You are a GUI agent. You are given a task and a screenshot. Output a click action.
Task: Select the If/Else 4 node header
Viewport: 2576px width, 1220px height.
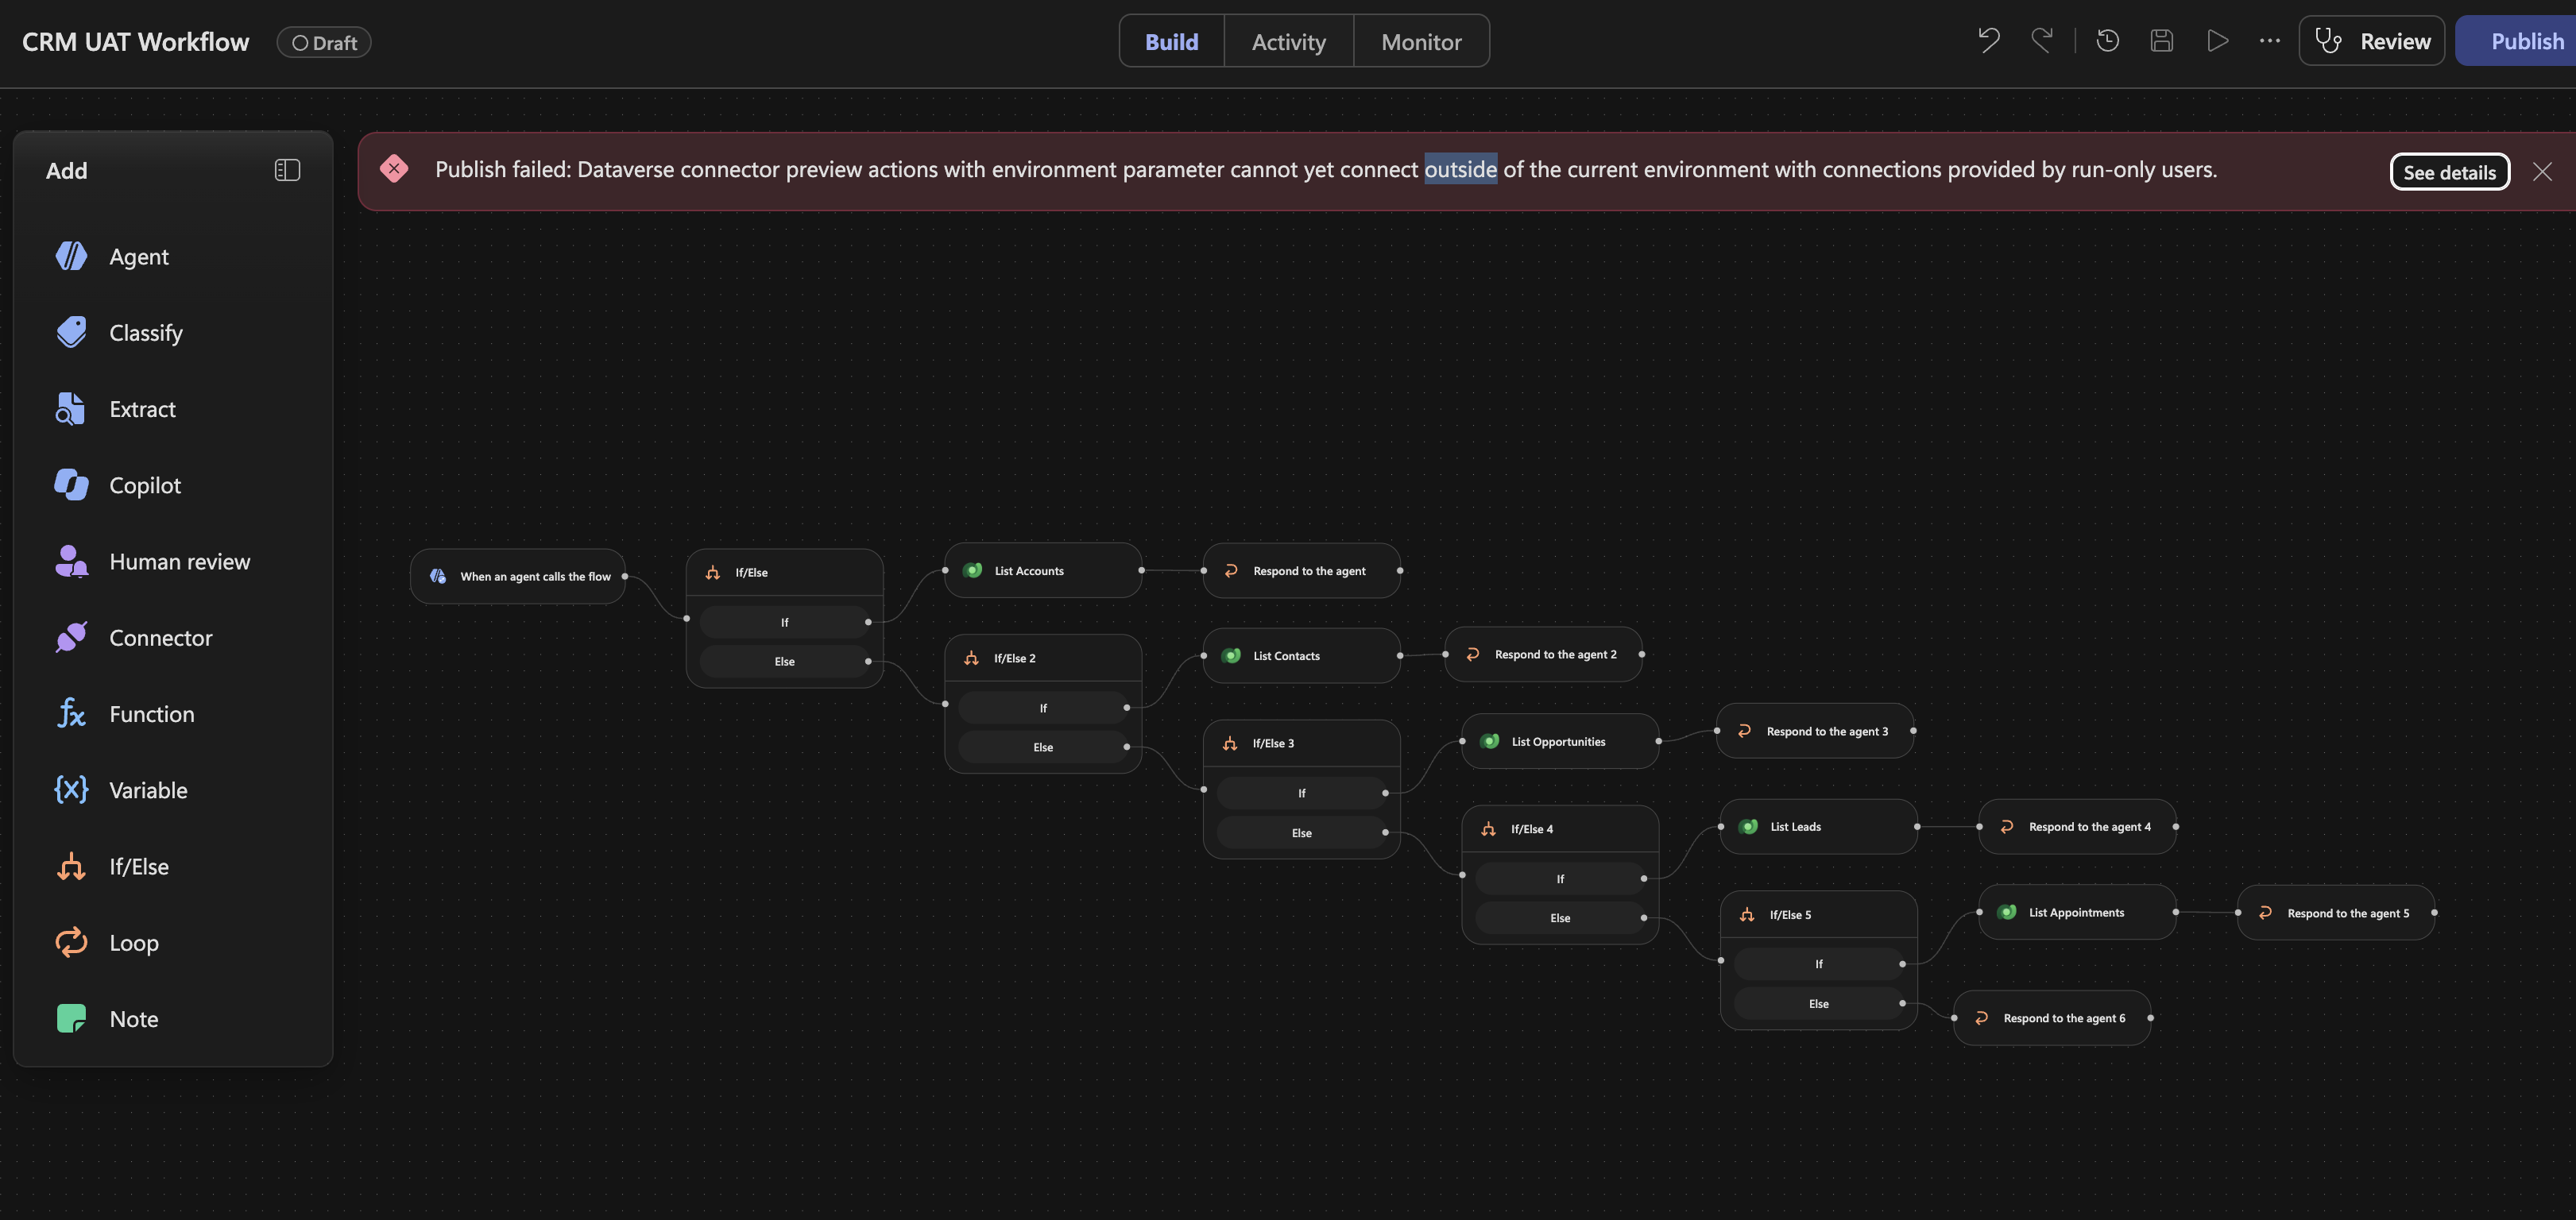(1560, 830)
